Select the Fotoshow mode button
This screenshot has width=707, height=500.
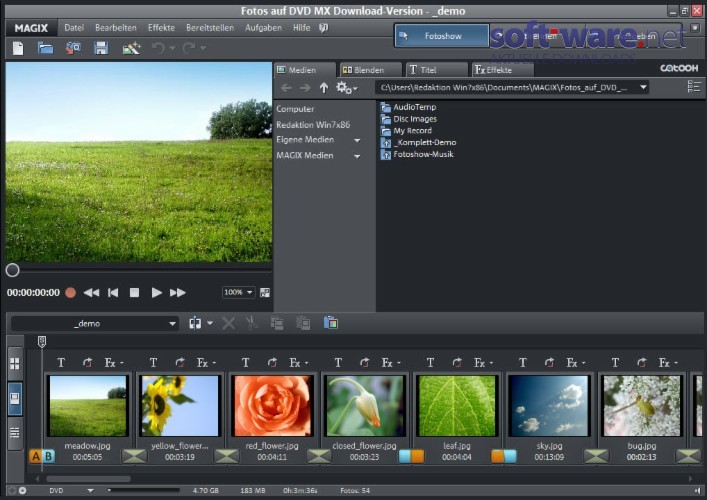point(442,36)
